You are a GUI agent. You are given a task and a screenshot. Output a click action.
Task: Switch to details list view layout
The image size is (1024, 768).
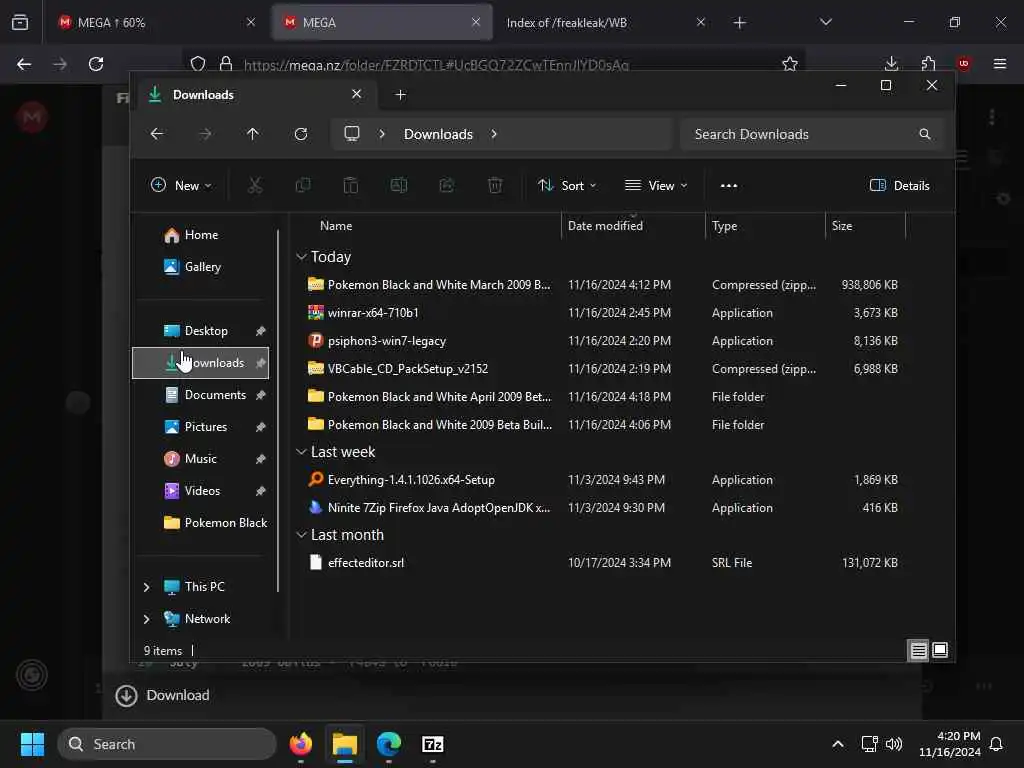(918, 650)
